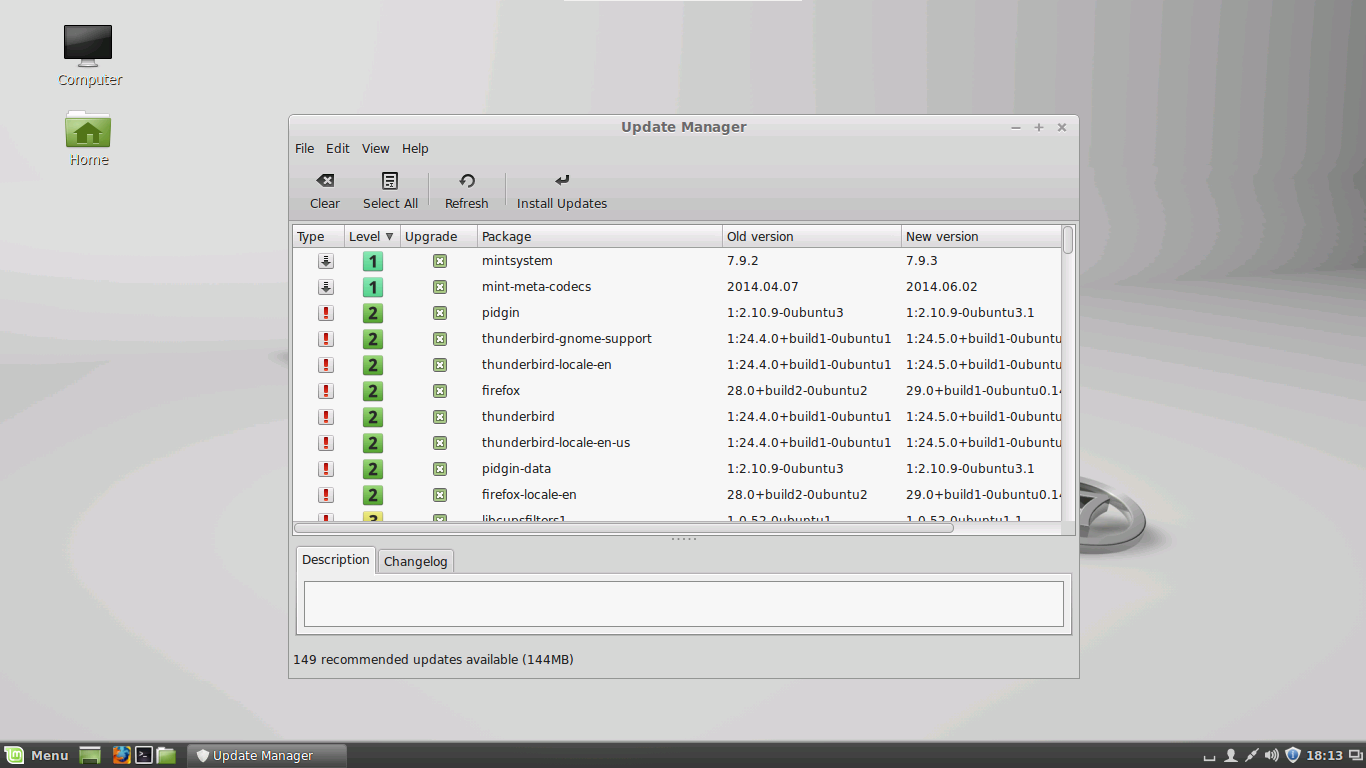Click the pane divider grip handle
Screen dimensions: 1366x768
[x=684, y=539]
